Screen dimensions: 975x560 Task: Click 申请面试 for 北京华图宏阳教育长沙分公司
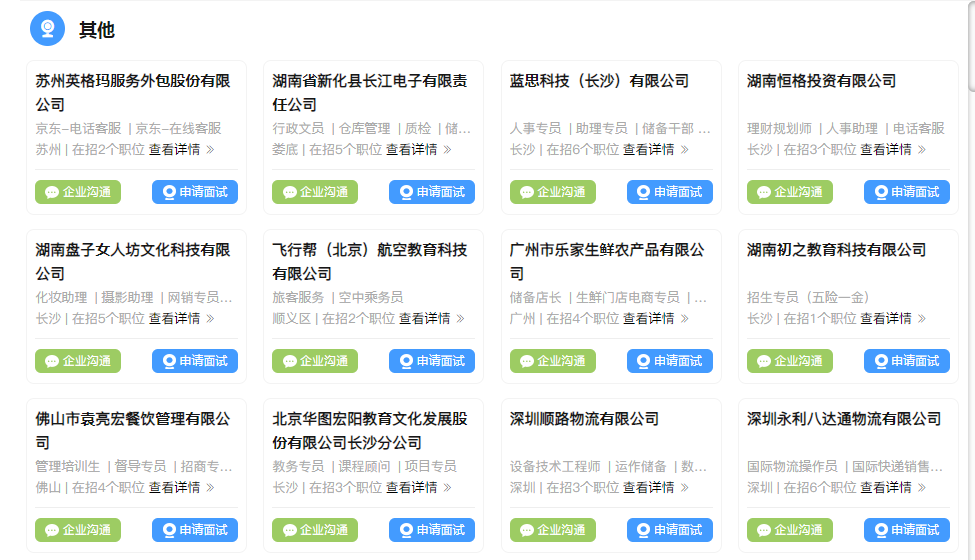coord(432,530)
